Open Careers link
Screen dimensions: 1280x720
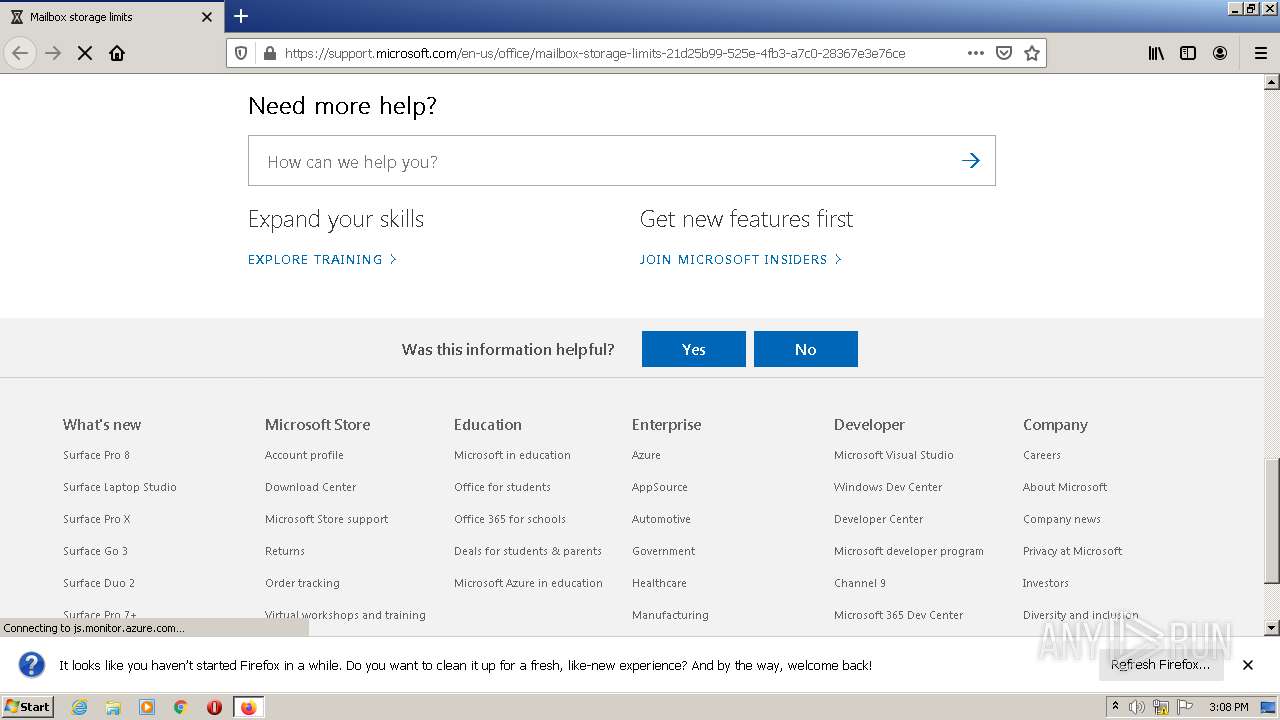pyautogui.click(x=1042, y=455)
